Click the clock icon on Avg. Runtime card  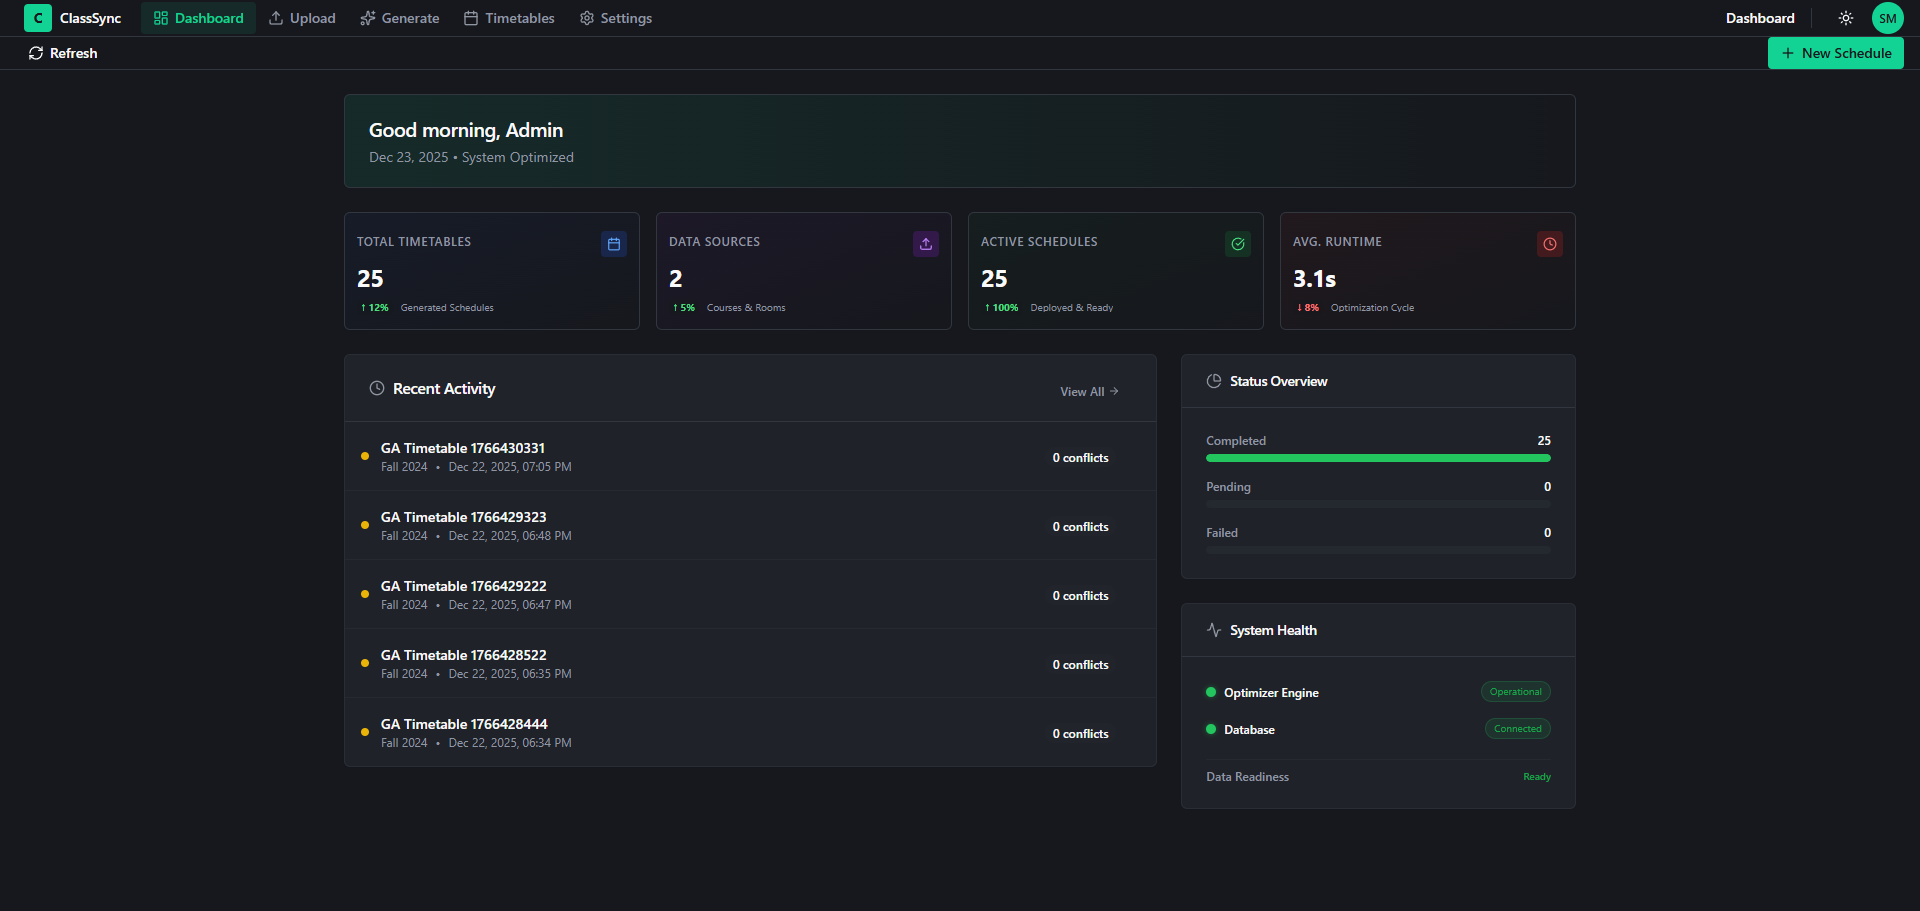[1550, 244]
